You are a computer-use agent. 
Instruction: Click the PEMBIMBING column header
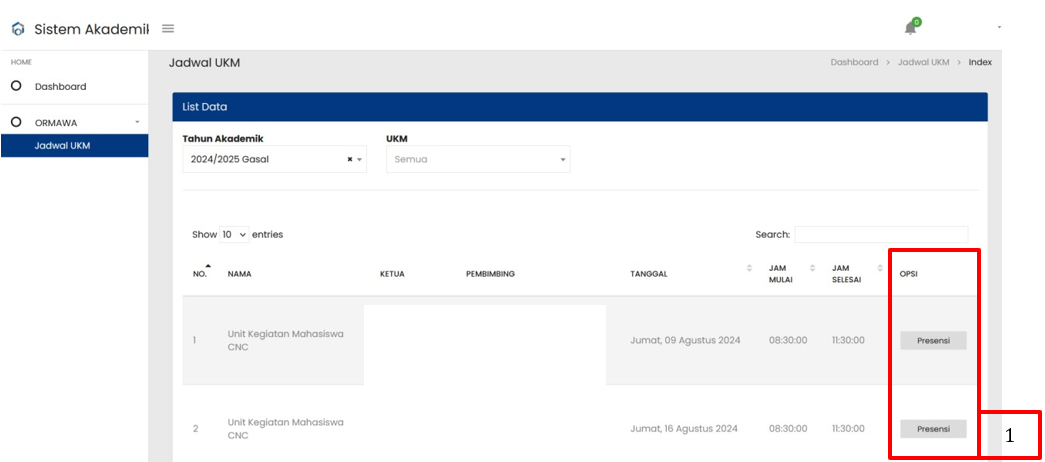pos(490,273)
